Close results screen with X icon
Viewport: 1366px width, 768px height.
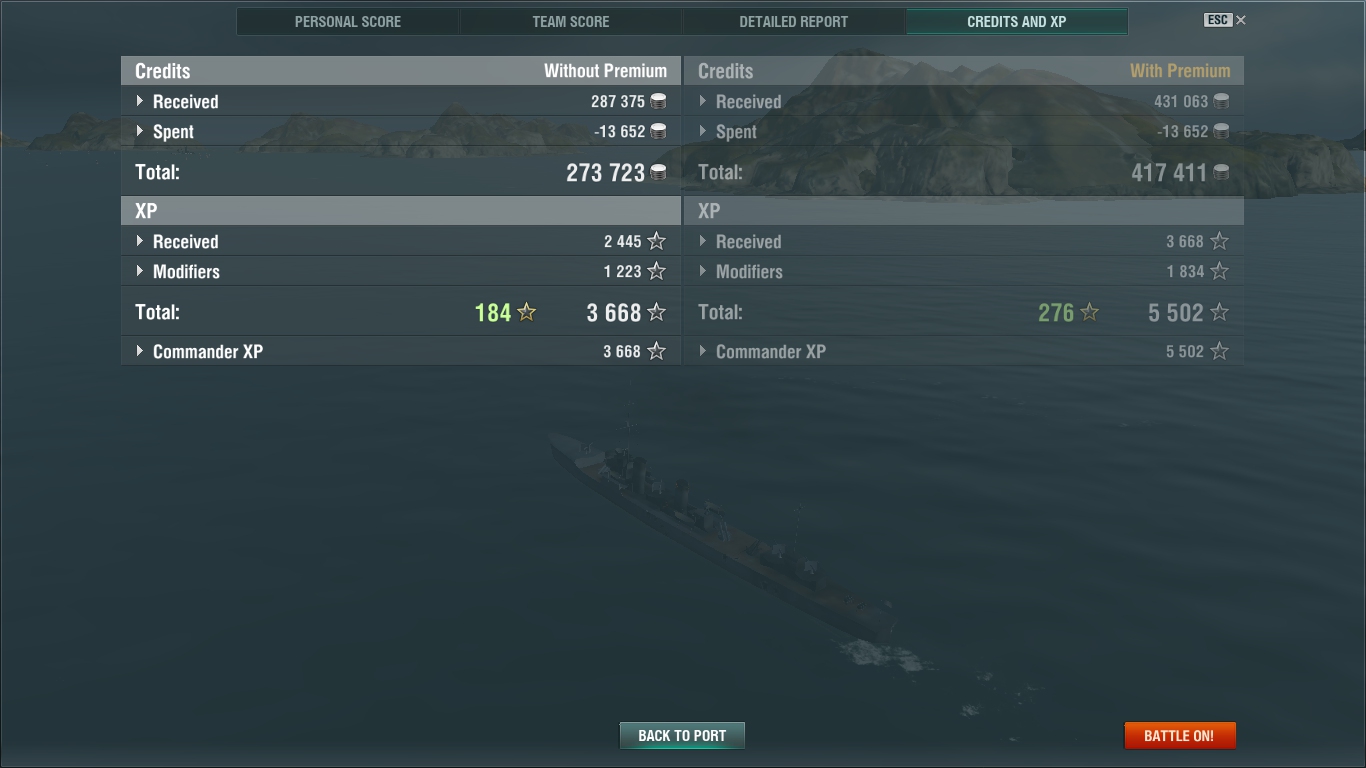tap(1241, 20)
